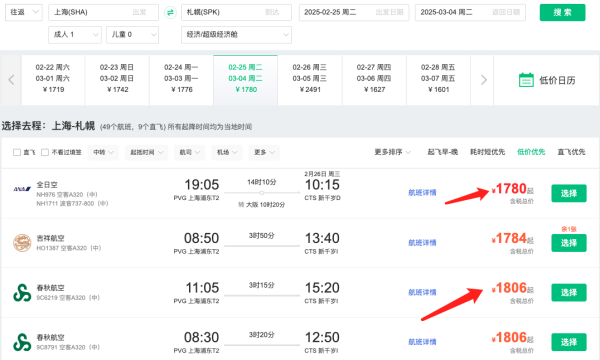600x360 pixels.
Task: Open flight details for Spring 11:05 flight
Action: (x=422, y=293)
